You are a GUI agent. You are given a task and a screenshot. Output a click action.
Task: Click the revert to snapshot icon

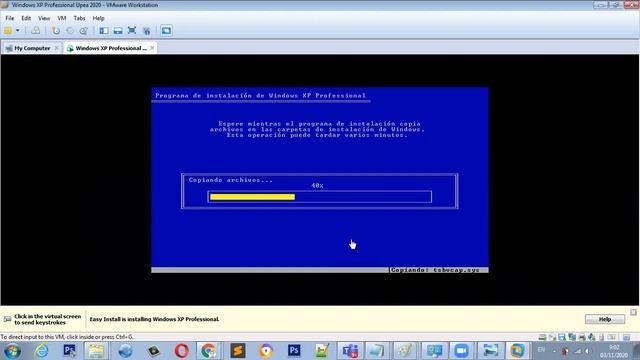[70, 31]
